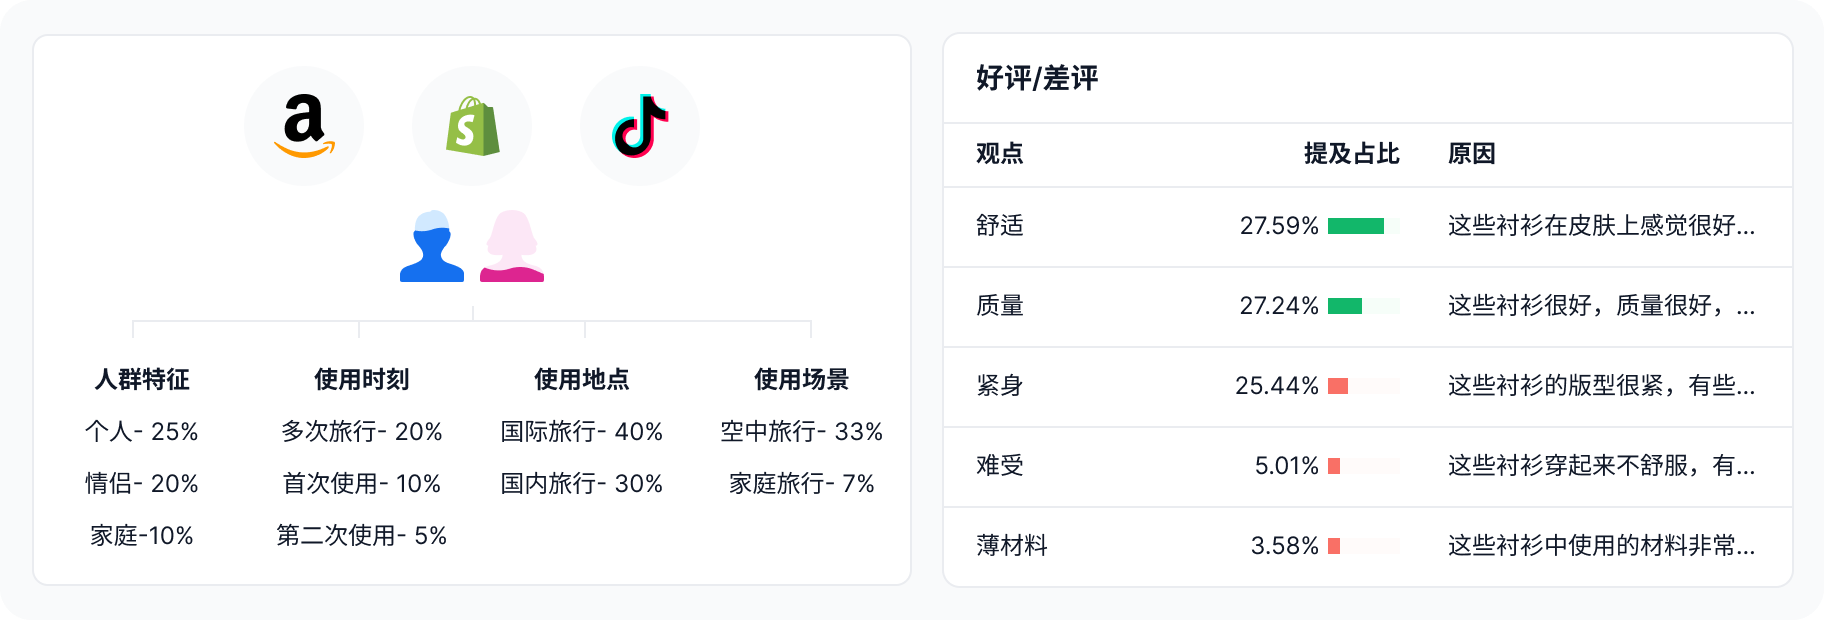
Task: Click the 原因 column header
Action: (x=1472, y=154)
